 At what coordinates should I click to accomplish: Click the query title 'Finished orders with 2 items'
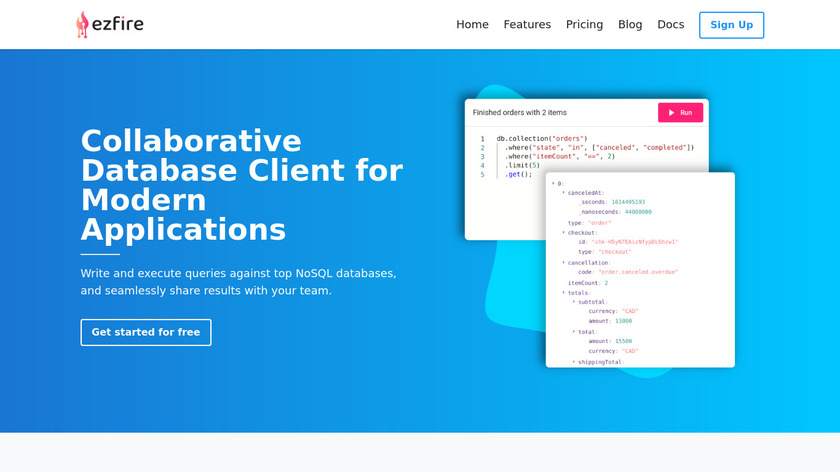pos(519,113)
